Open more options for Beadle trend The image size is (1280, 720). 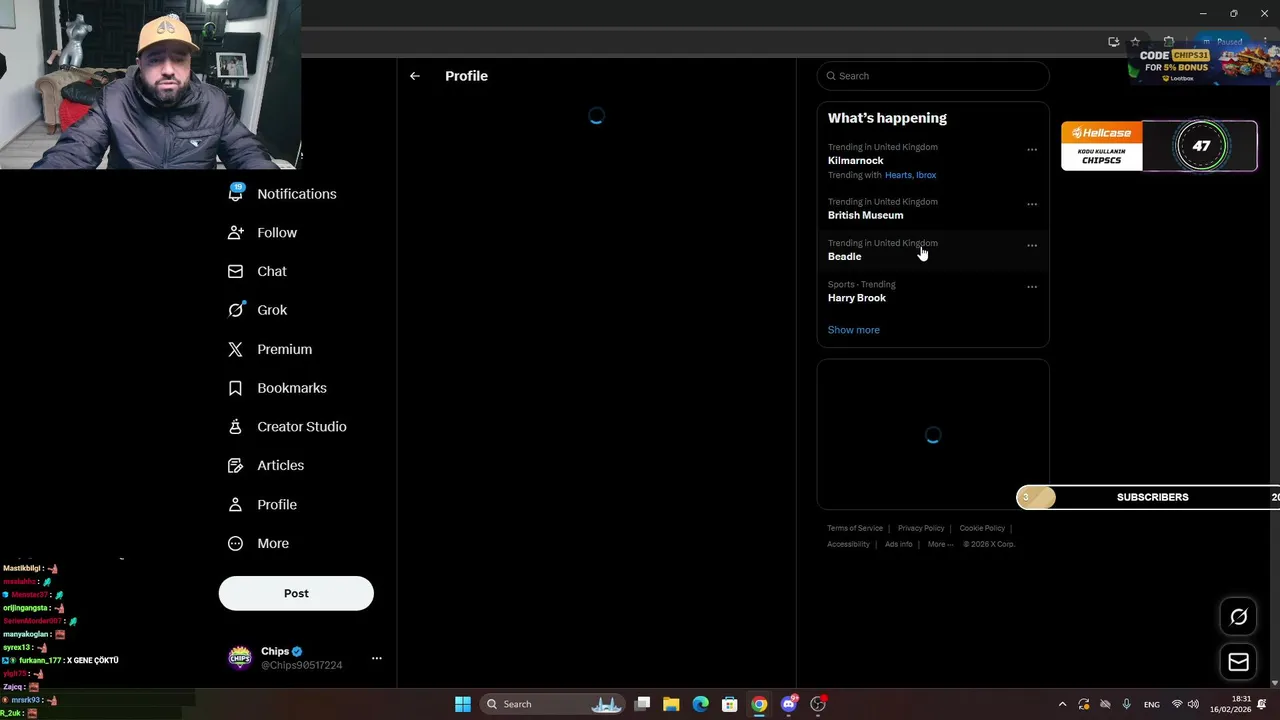click(1032, 245)
